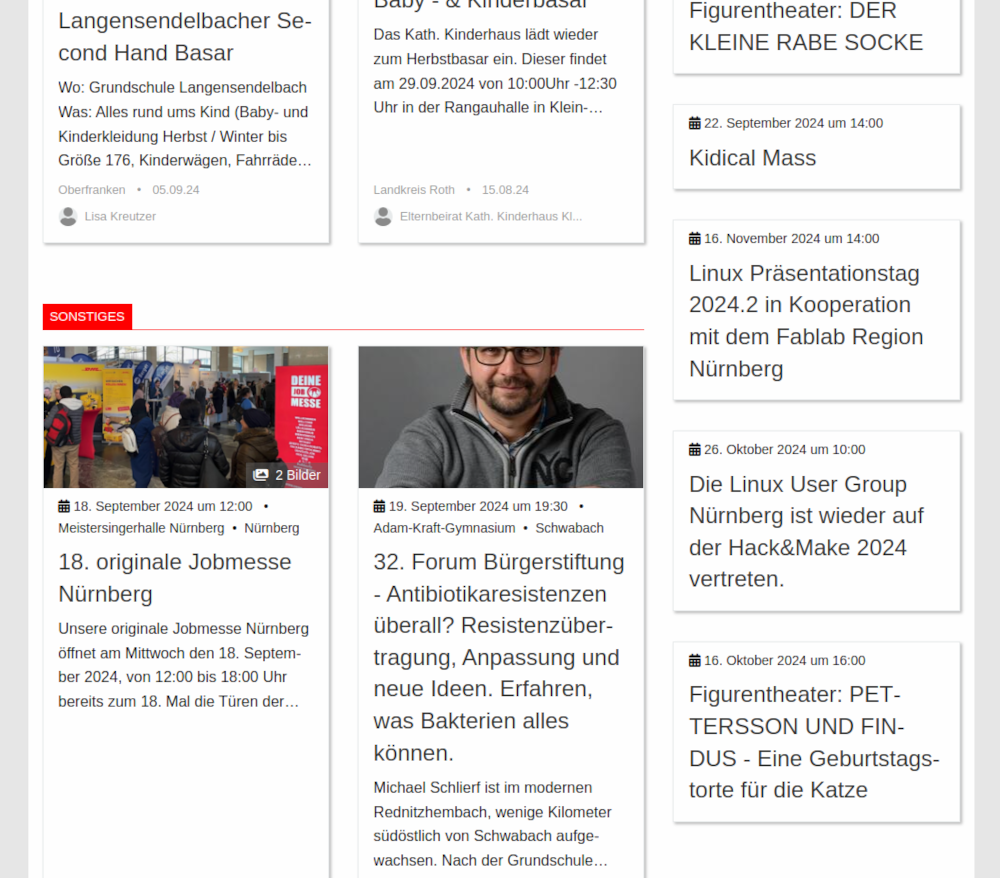Click the portrait photo of man with glasses
This screenshot has height=878, width=1000.
tap(501, 417)
